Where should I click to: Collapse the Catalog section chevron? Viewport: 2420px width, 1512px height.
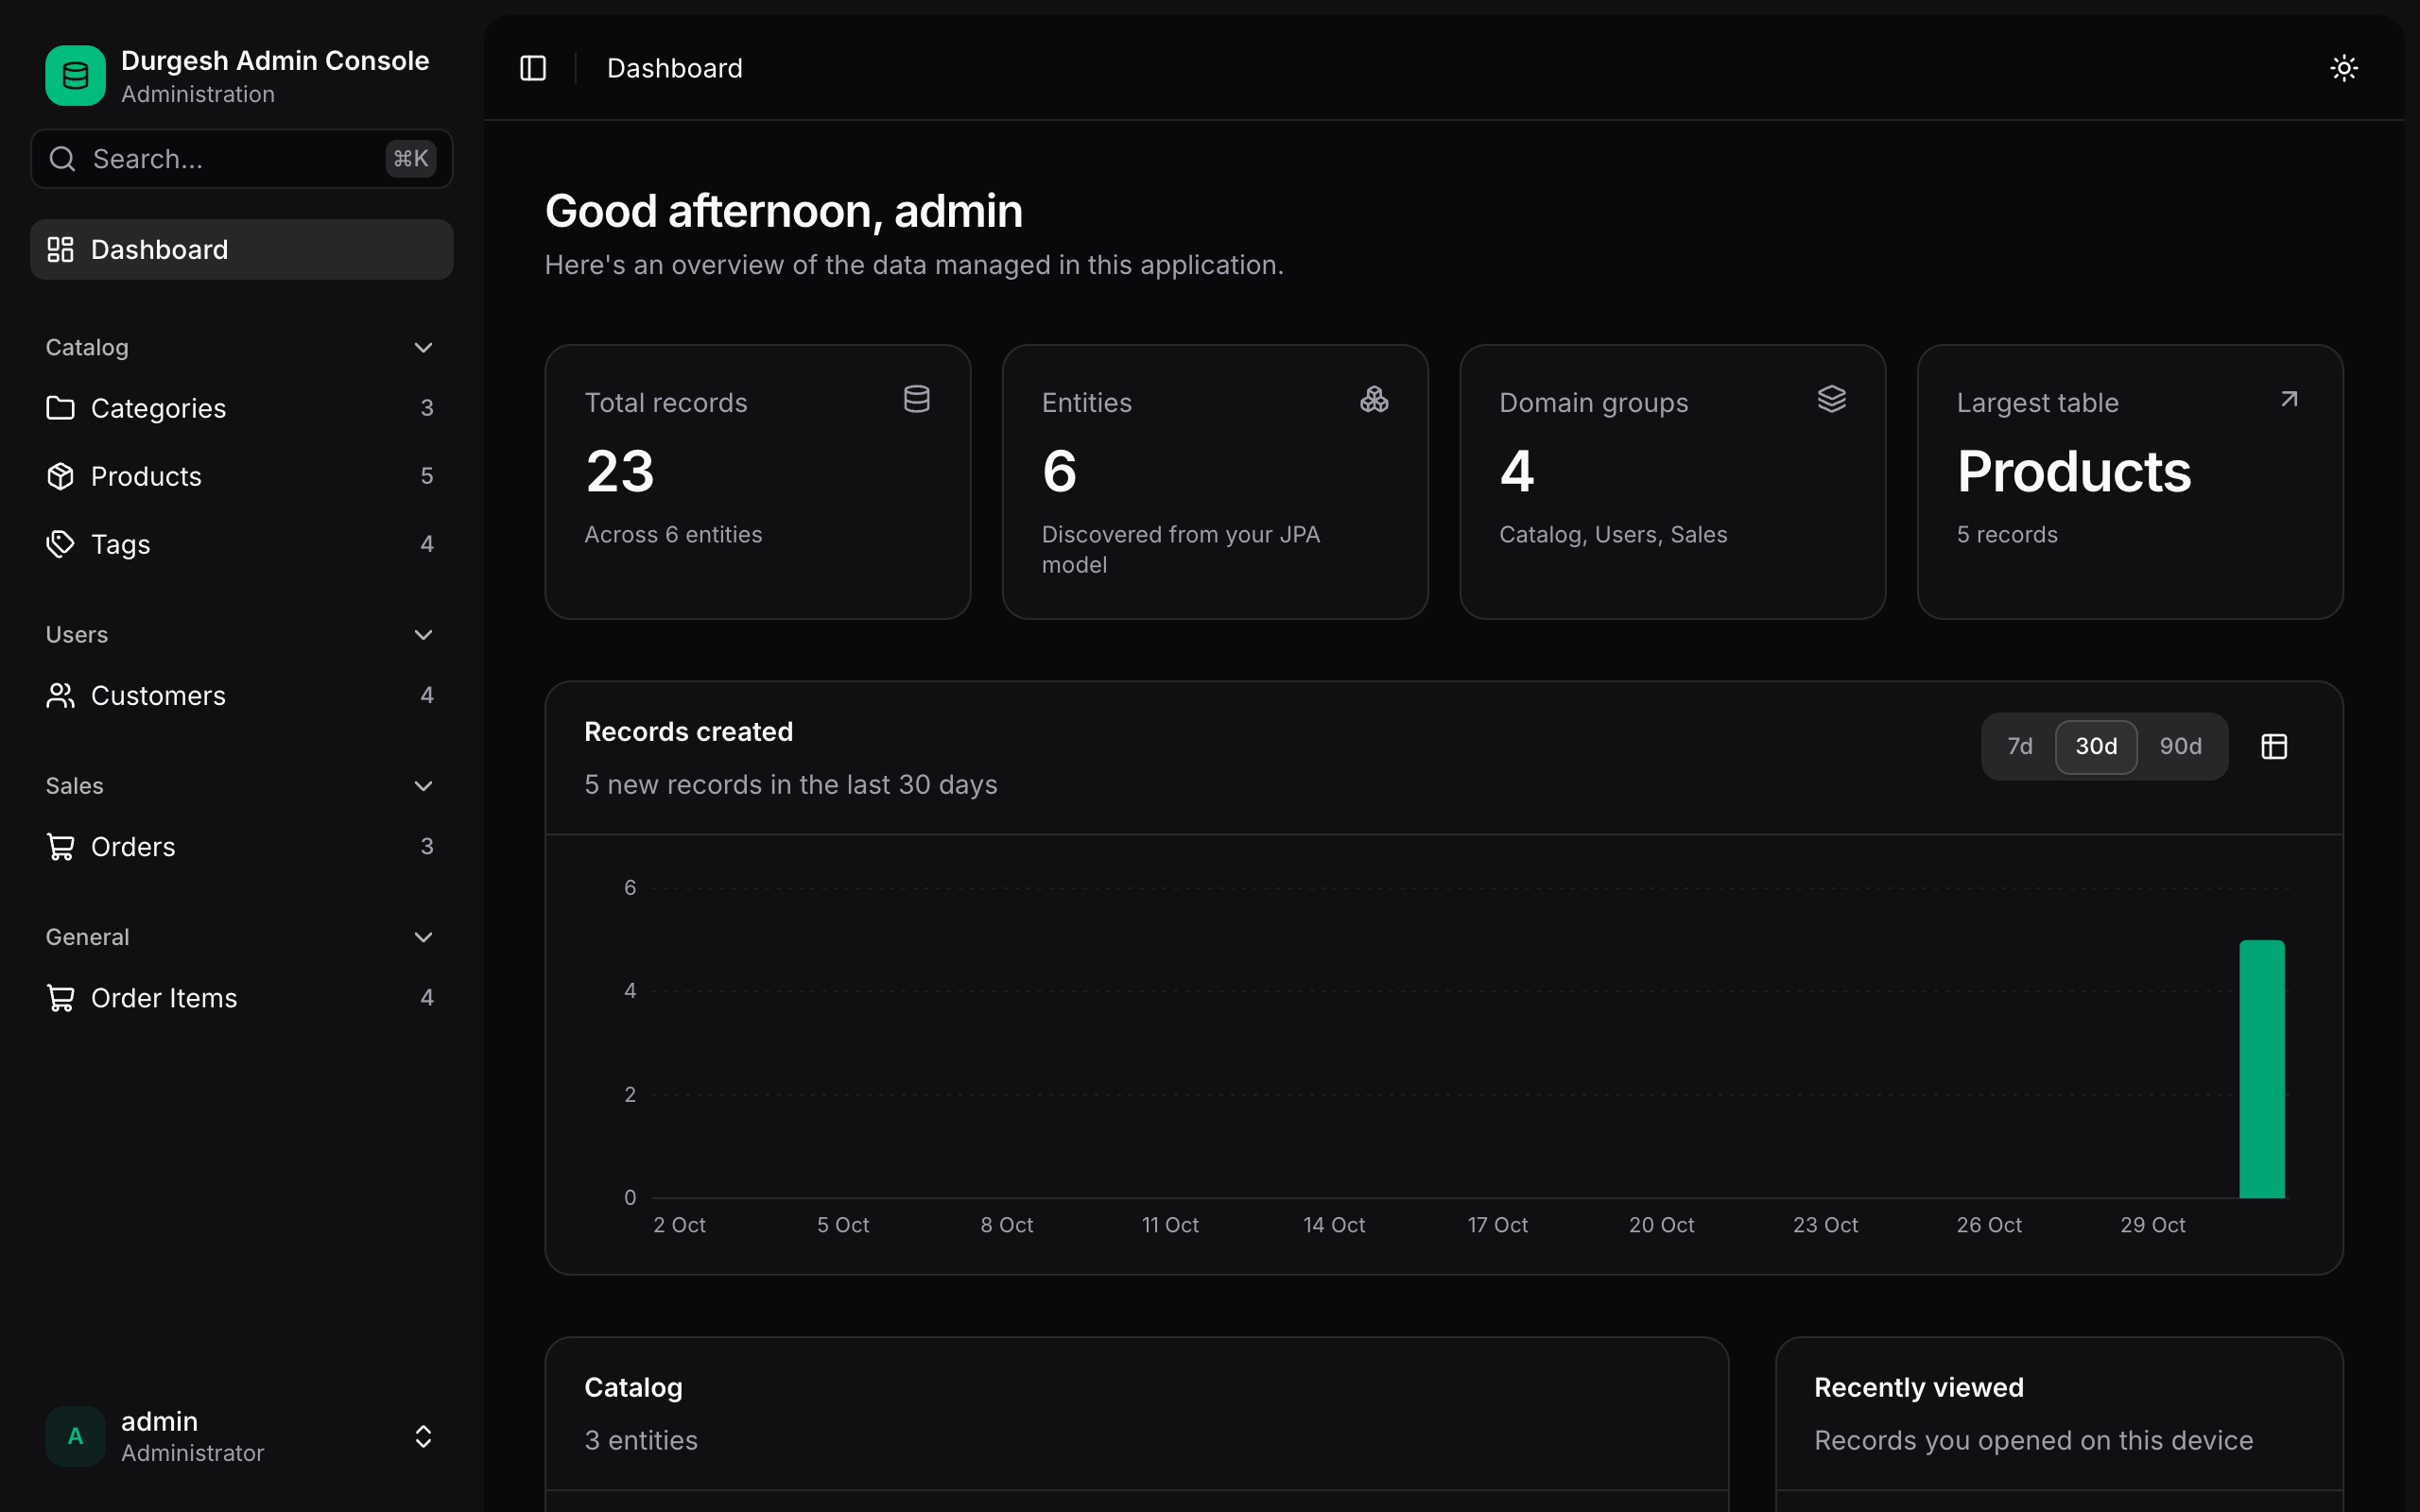pyautogui.click(x=423, y=347)
